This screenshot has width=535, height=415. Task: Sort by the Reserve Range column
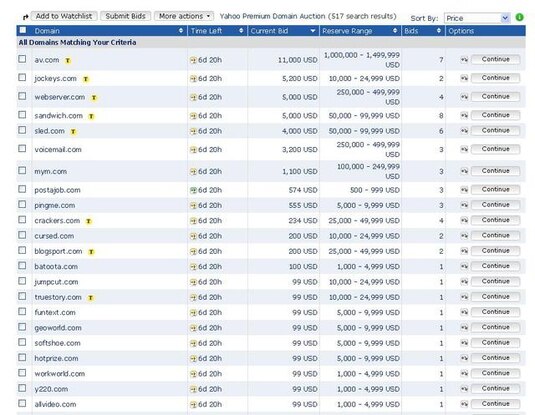coord(360,31)
